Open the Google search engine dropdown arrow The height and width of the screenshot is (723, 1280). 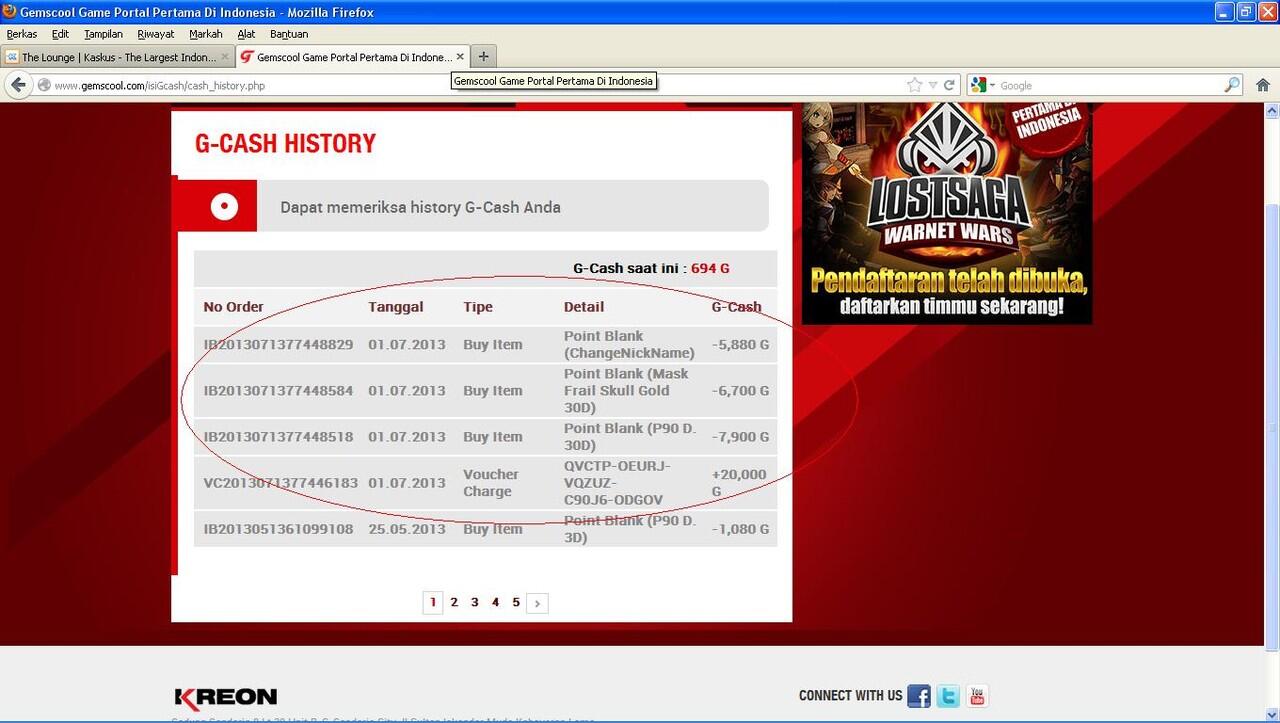992,85
